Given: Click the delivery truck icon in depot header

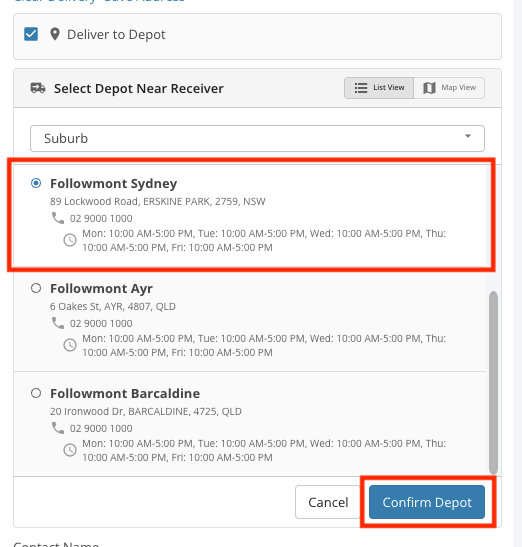Looking at the screenshot, I should (38, 88).
